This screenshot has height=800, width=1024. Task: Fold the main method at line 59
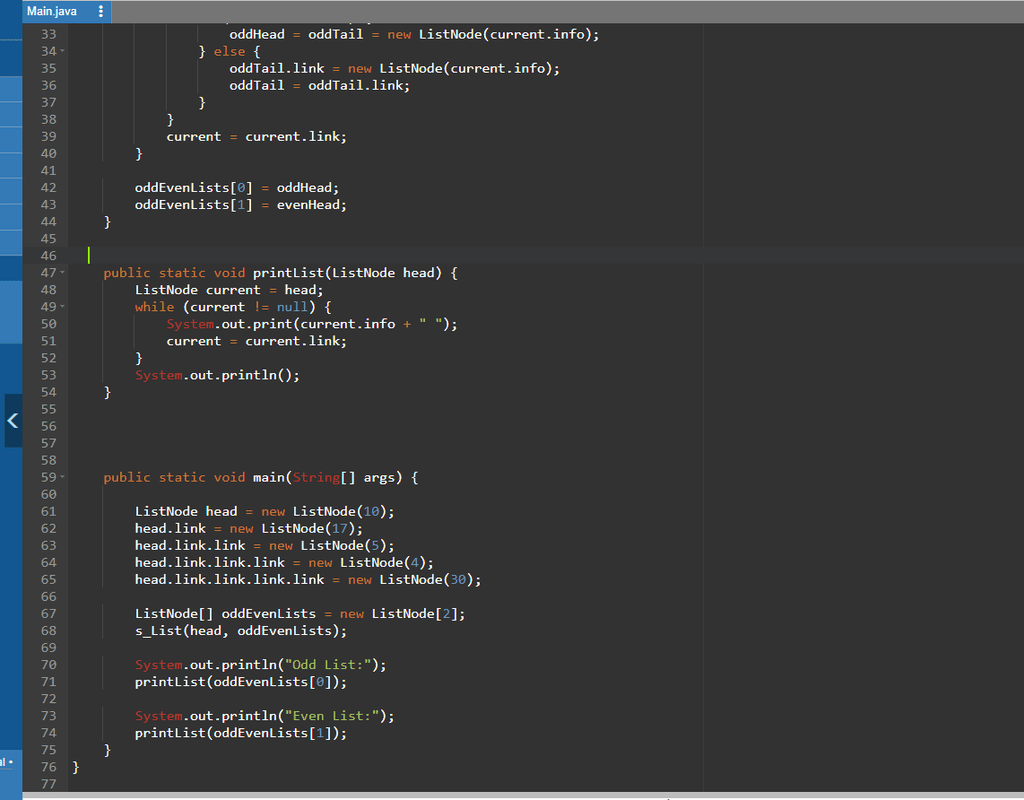point(63,477)
